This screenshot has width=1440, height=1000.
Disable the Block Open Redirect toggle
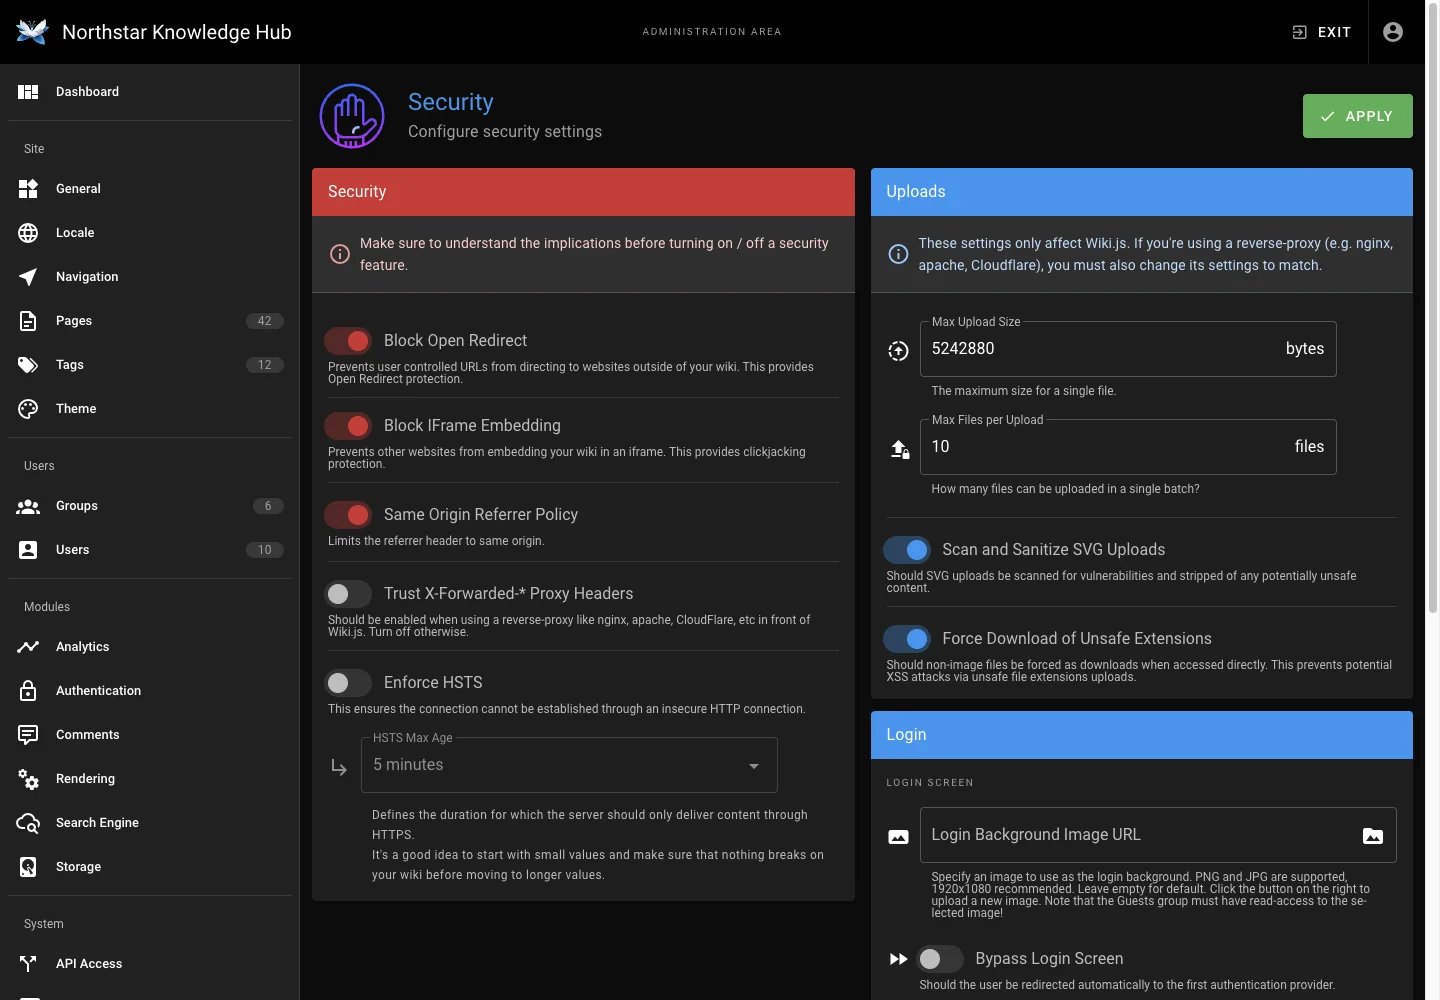[348, 341]
